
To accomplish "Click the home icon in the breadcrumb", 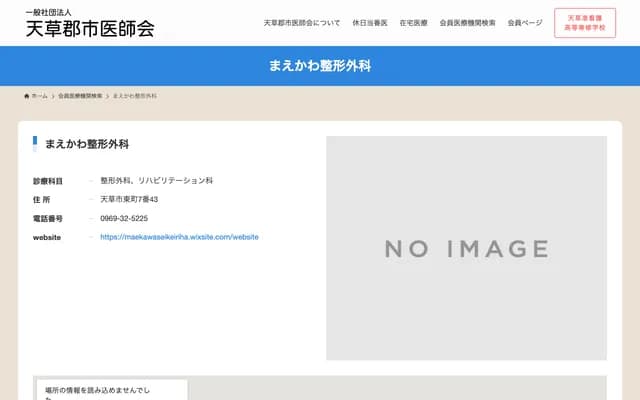I will [x=27, y=96].
